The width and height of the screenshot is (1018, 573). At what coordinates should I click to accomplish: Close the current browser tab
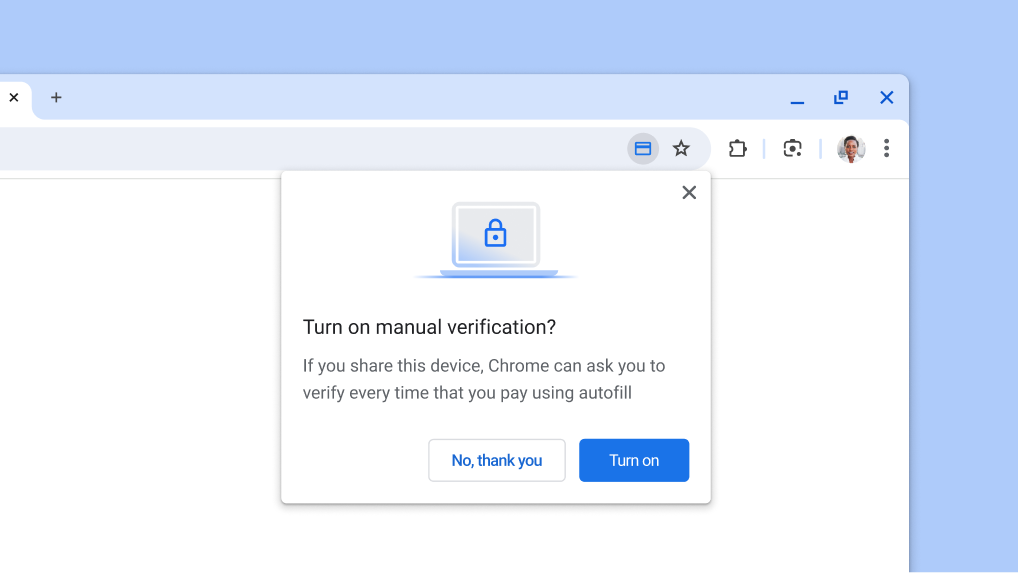(x=14, y=97)
